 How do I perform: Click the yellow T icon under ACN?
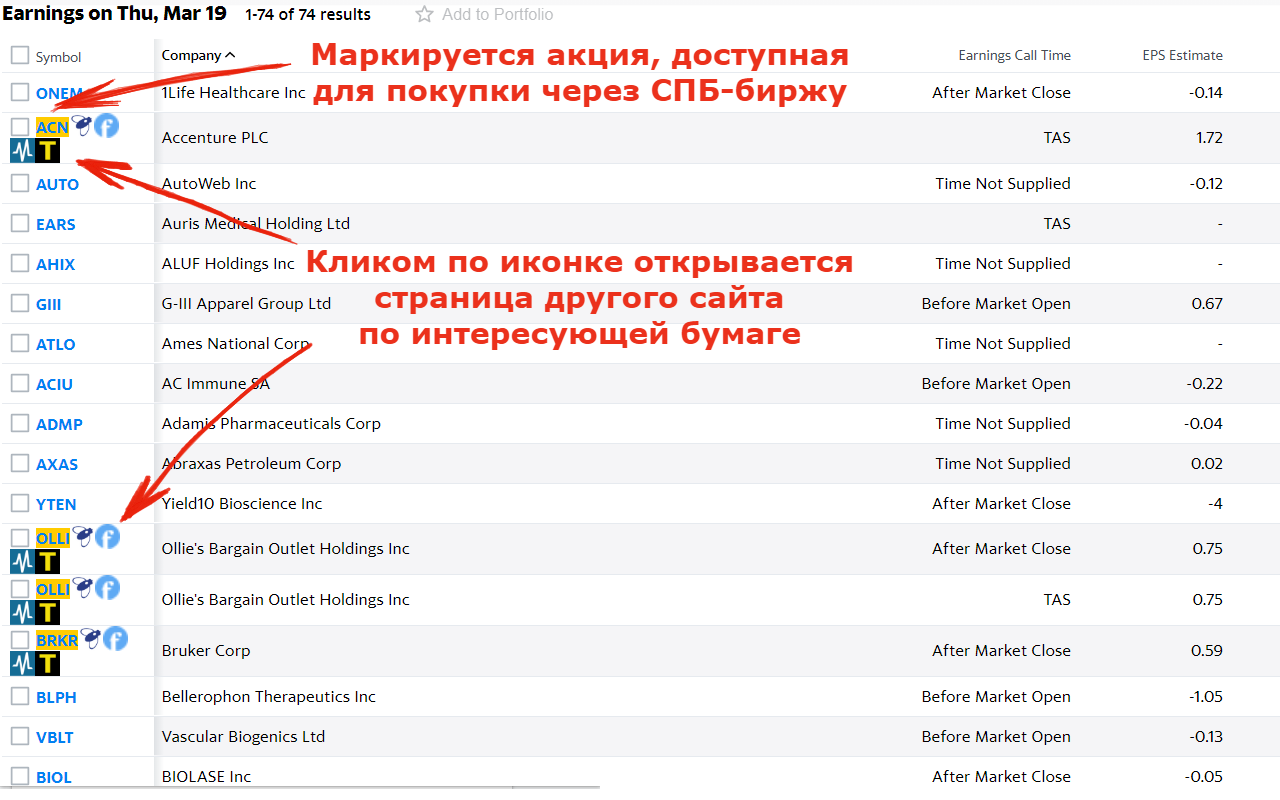point(48,151)
